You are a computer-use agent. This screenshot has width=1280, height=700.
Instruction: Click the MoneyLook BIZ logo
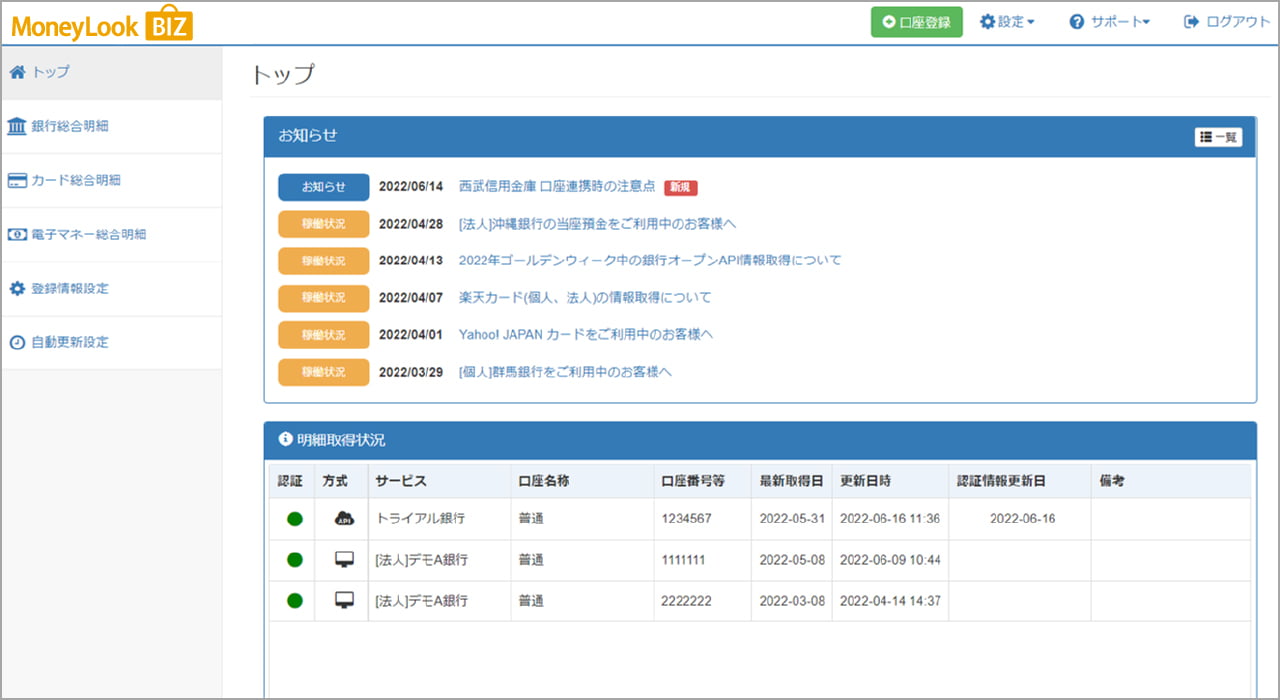point(102,23)
